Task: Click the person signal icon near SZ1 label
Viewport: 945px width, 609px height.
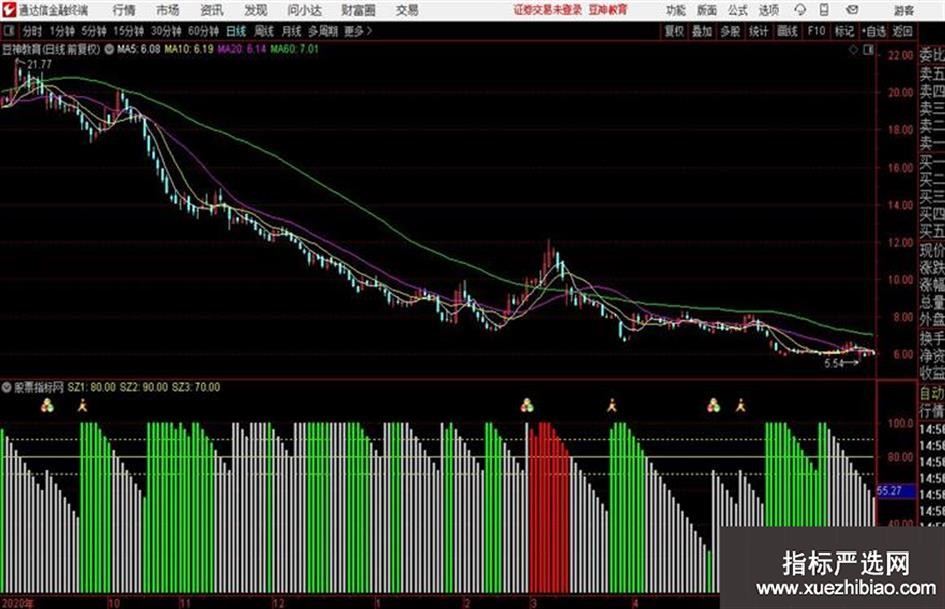Action: coord(83,406)
